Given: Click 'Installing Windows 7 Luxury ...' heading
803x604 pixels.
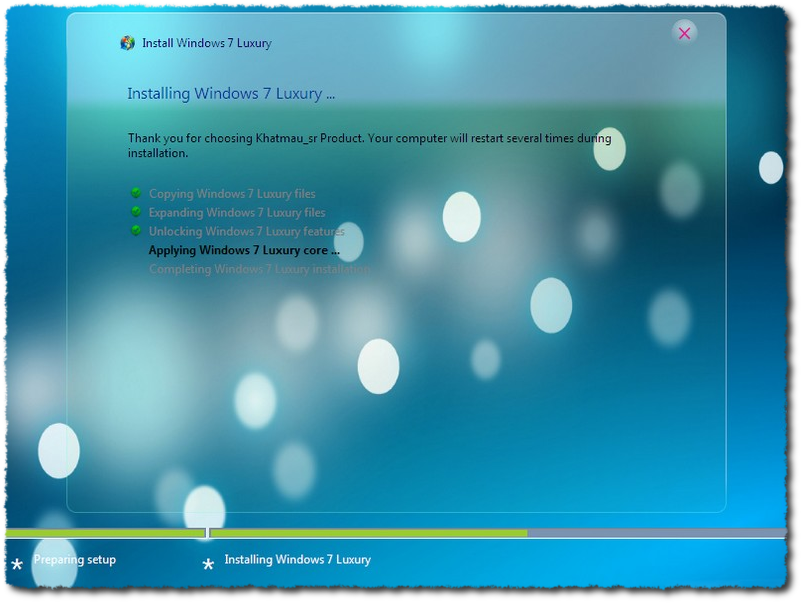Looking at the screenshot, I should 231,94.
